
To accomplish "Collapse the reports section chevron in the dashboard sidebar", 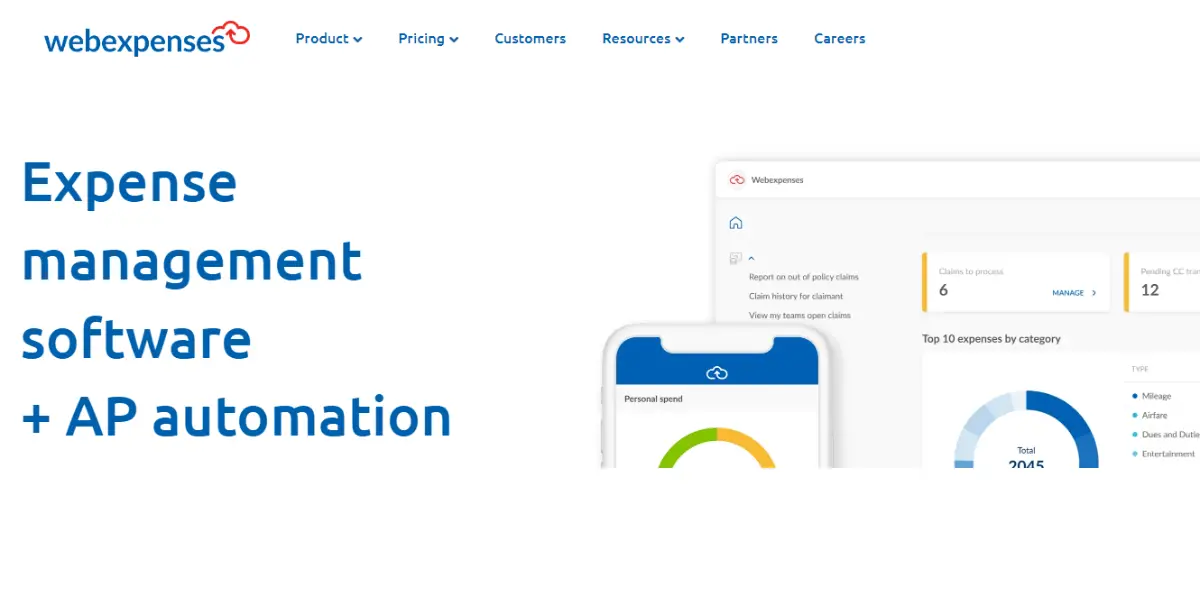I will click(751, 258).
